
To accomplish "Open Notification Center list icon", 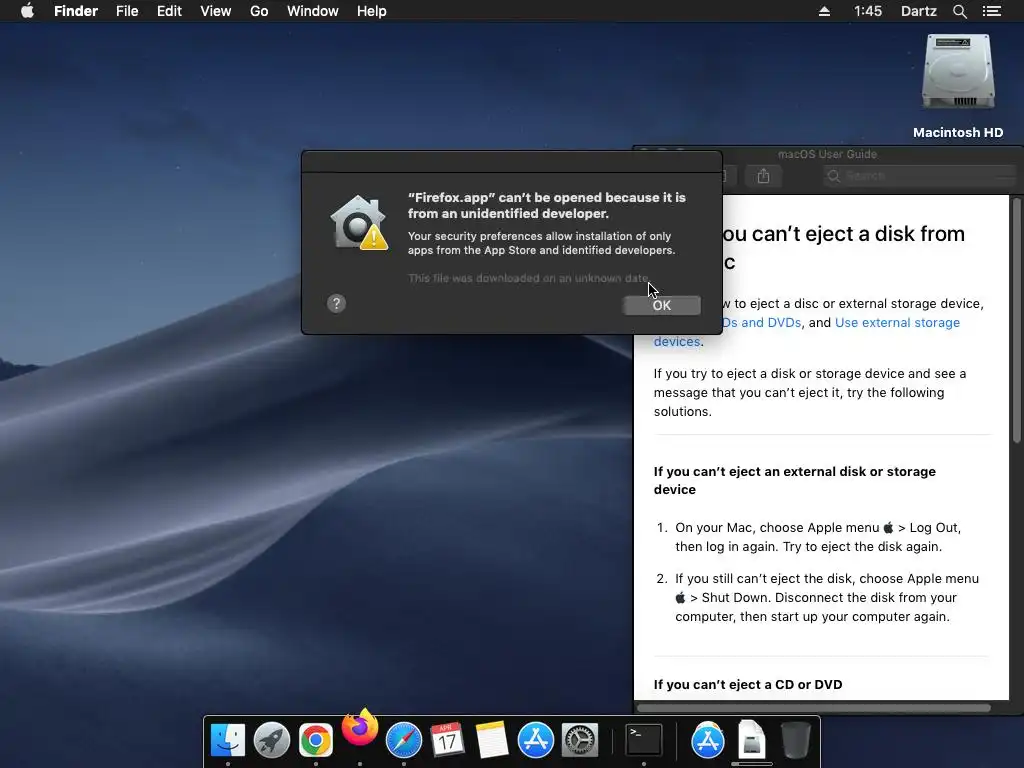I will 992,11.
